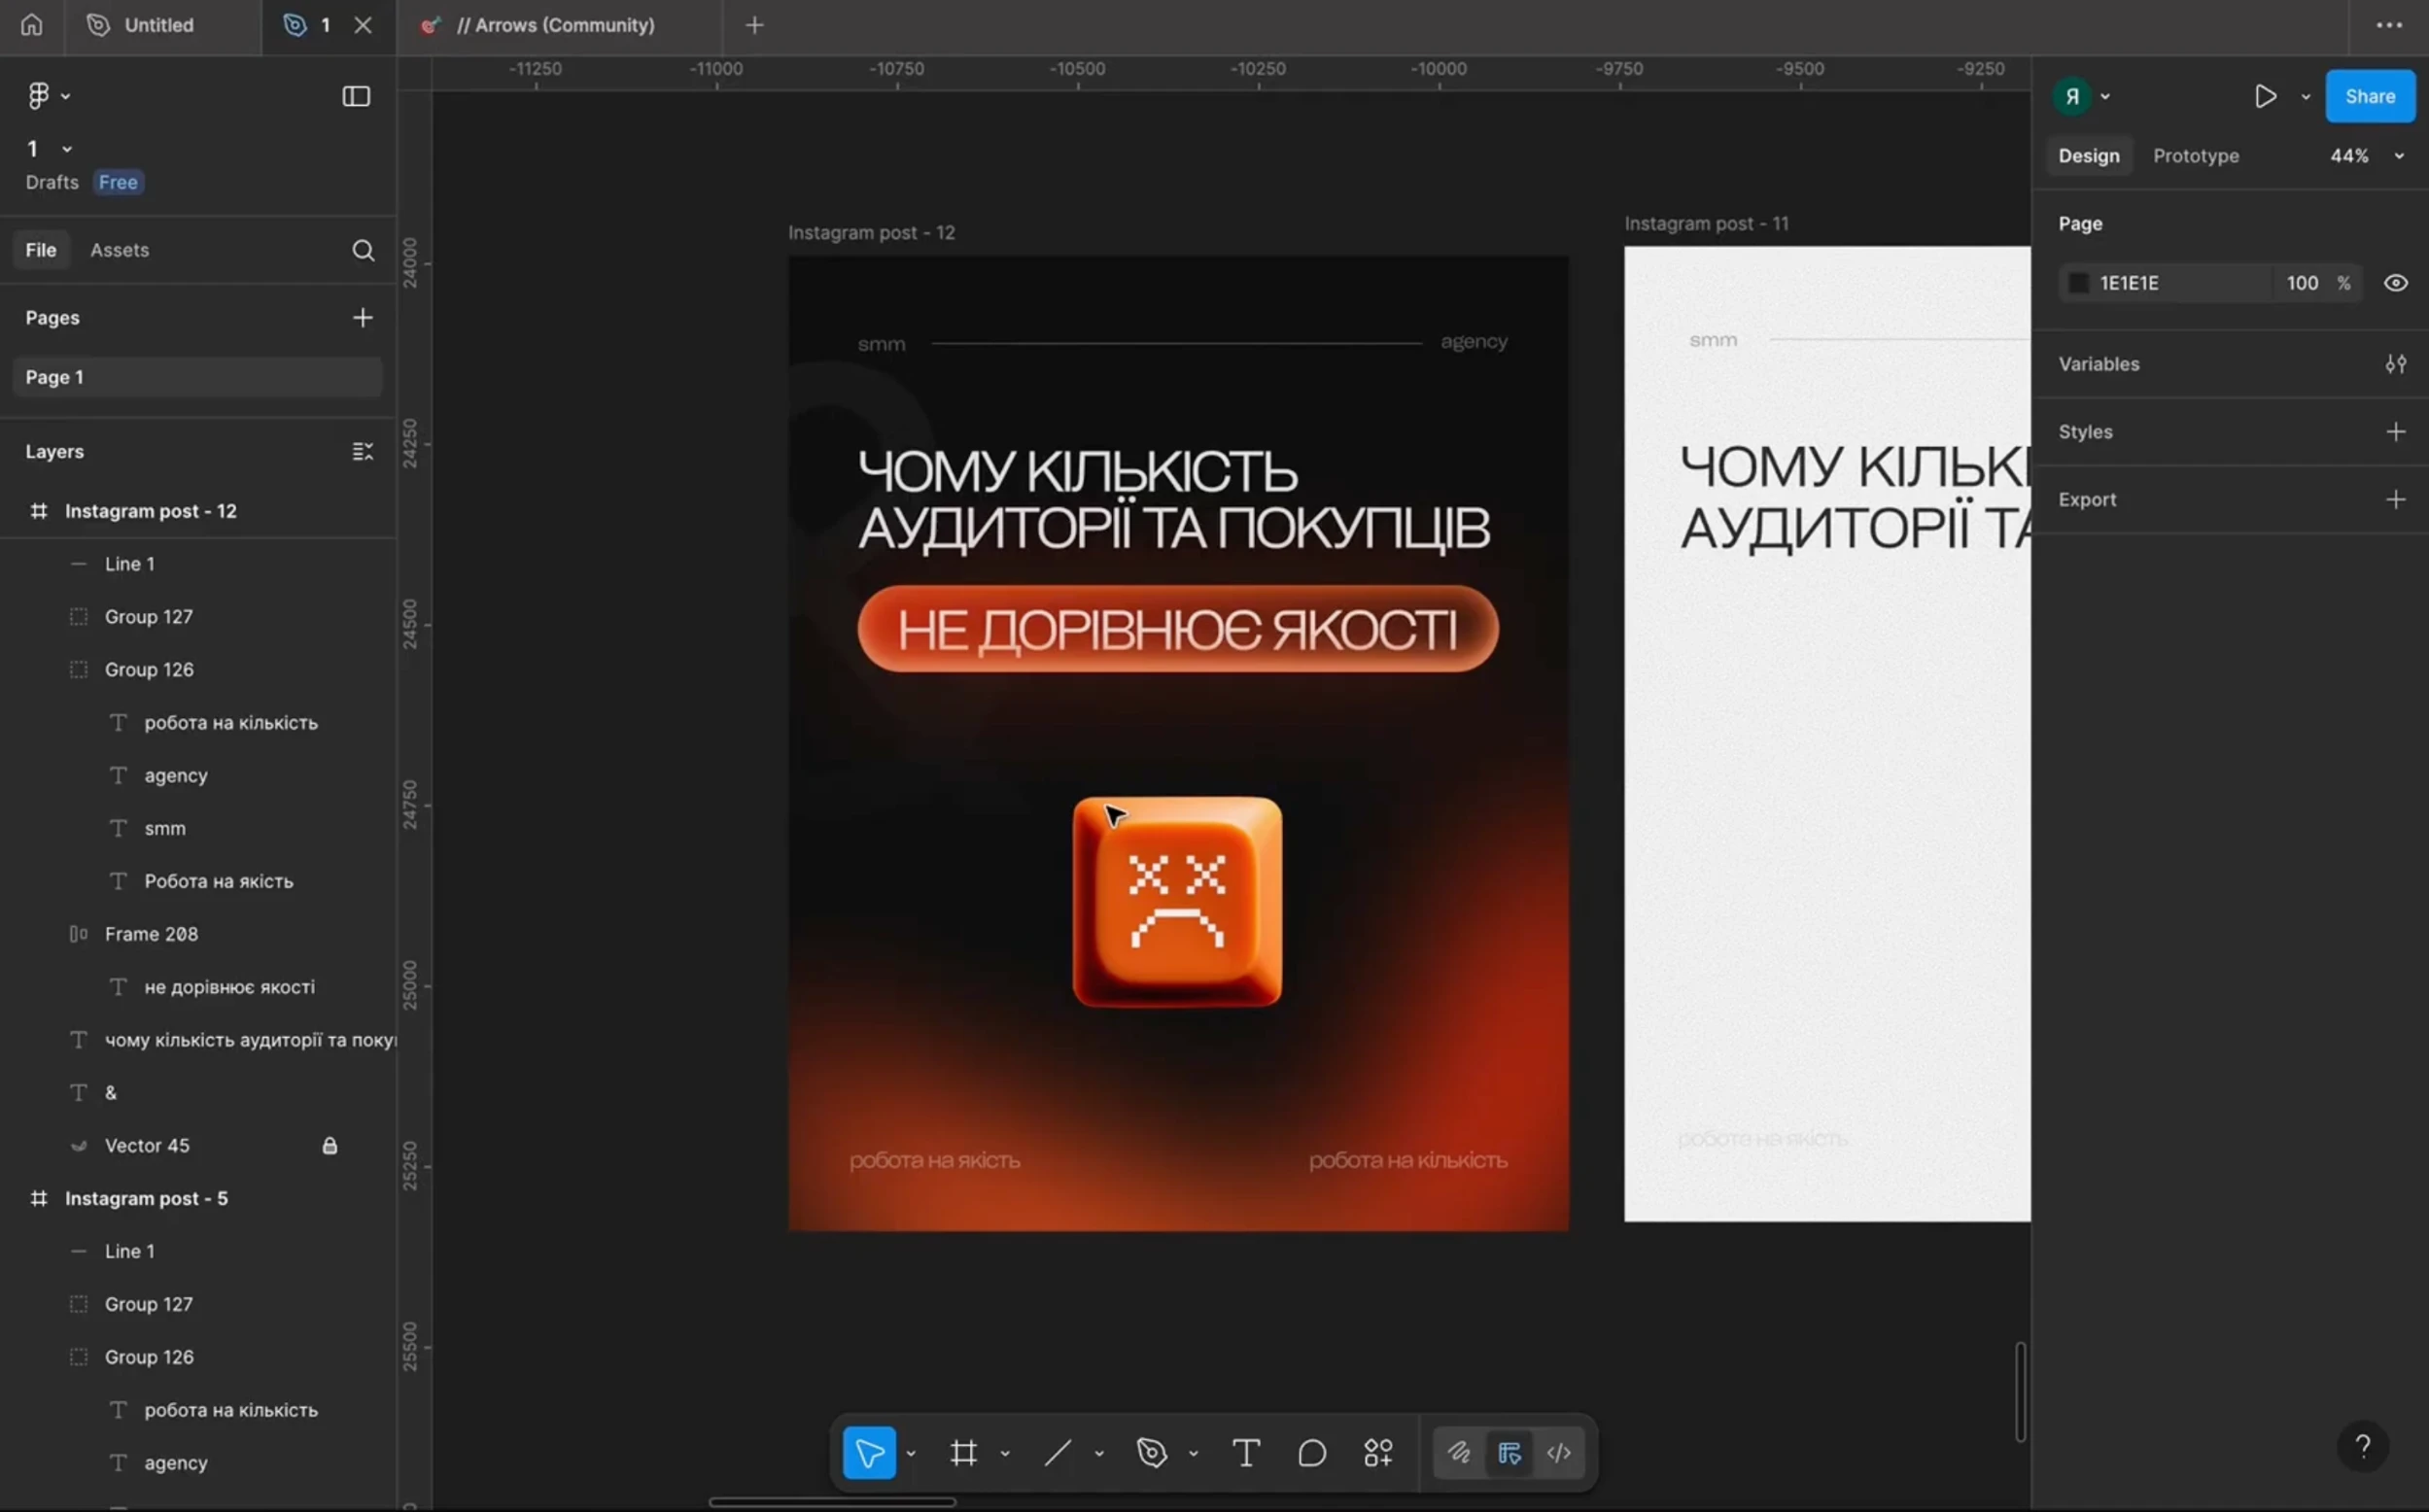Select the Pen tool
This screenshot has height=1512, width=2429.
click(x=1152, y=1453)
